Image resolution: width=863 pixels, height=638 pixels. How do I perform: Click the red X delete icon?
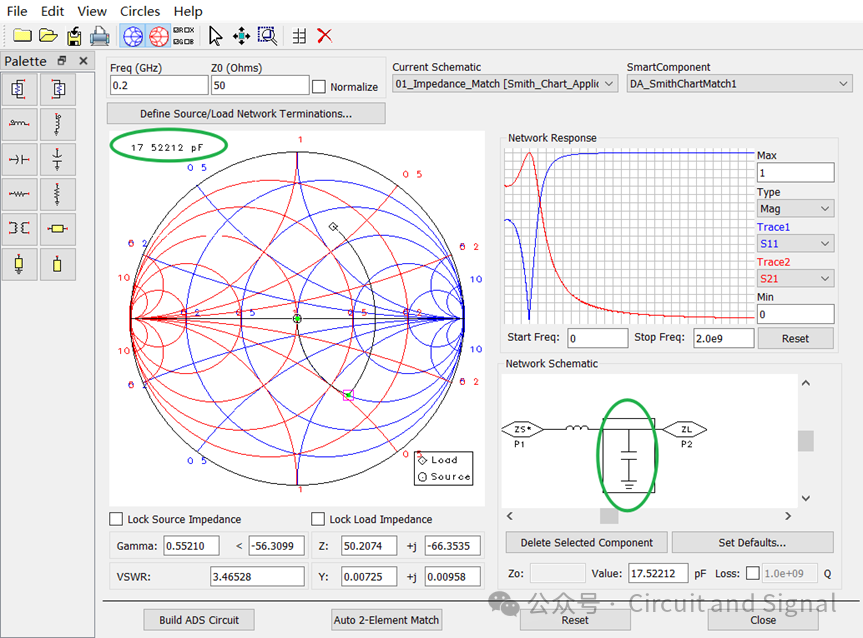click(325, 36)
